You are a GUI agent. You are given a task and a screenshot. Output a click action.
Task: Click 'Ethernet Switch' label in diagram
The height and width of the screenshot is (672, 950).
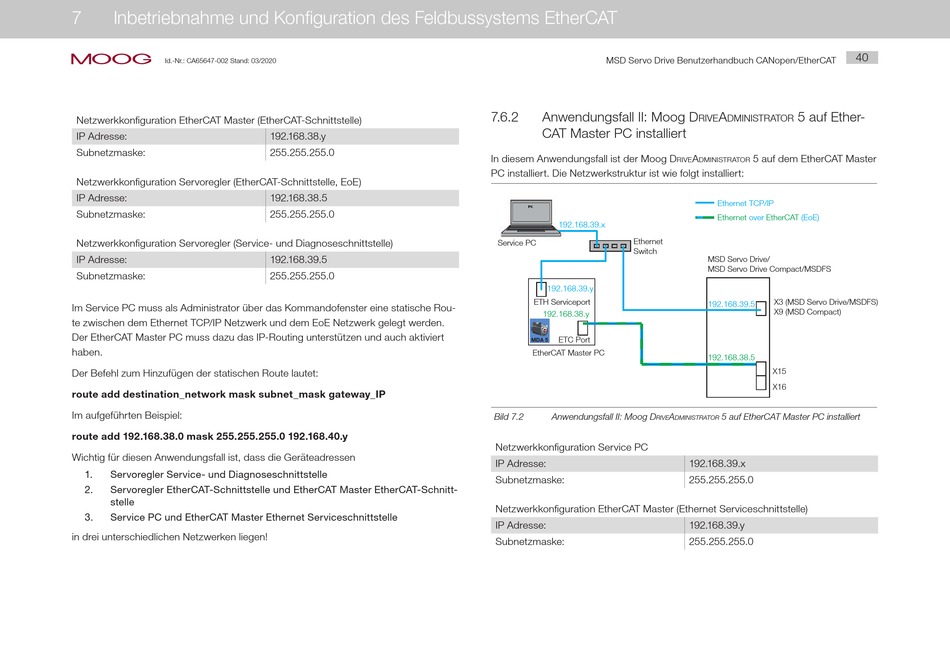(x=648, y=246)
